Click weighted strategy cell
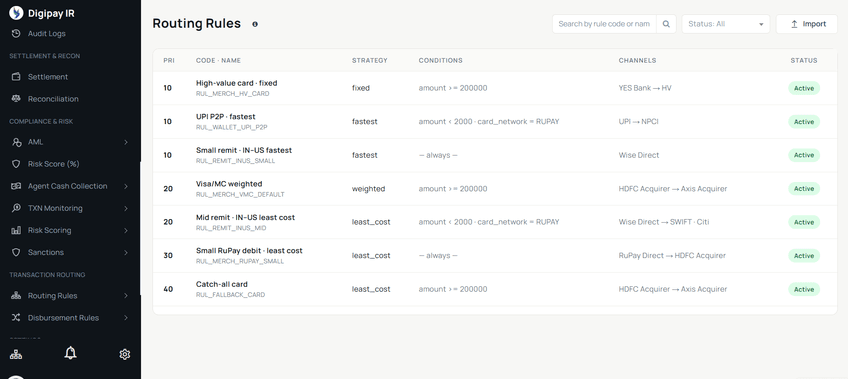This screenshot has height=379, width=848. tap(368, 189)
